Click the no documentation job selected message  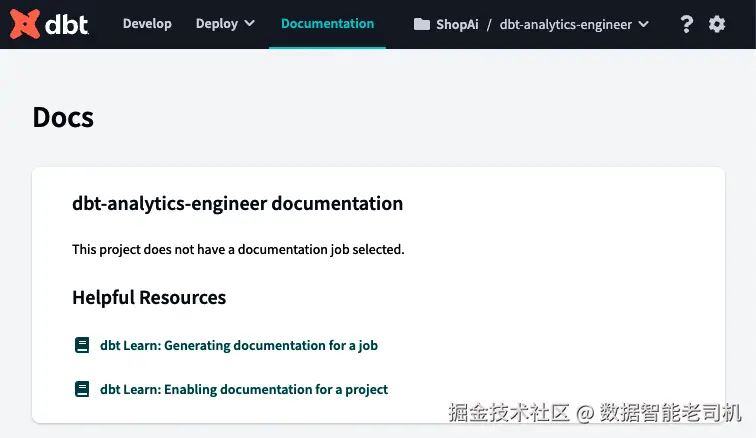click(x=238, y=249)
